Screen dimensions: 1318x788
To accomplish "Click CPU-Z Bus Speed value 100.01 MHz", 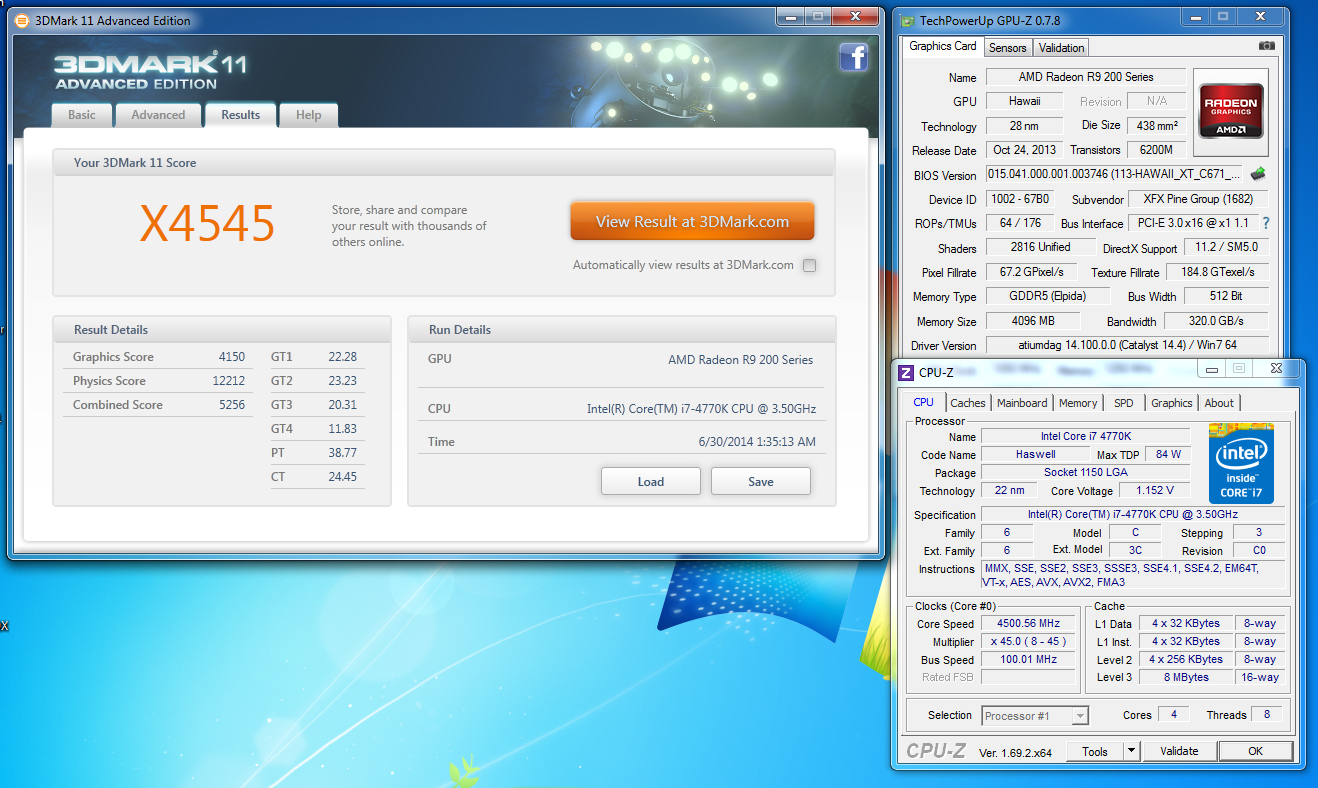I will (1028, 659).
